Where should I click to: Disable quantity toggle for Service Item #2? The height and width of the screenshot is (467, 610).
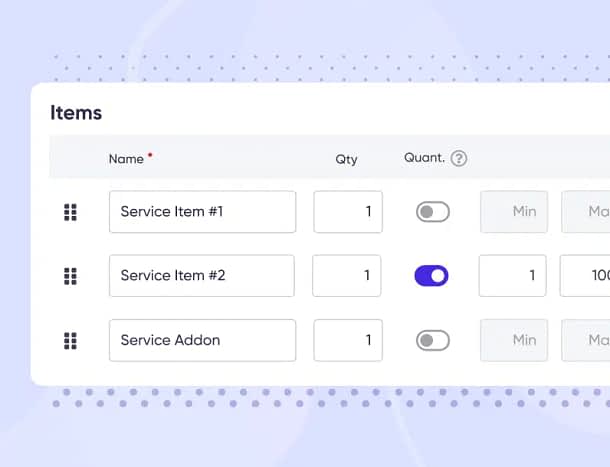click(431, 276)
